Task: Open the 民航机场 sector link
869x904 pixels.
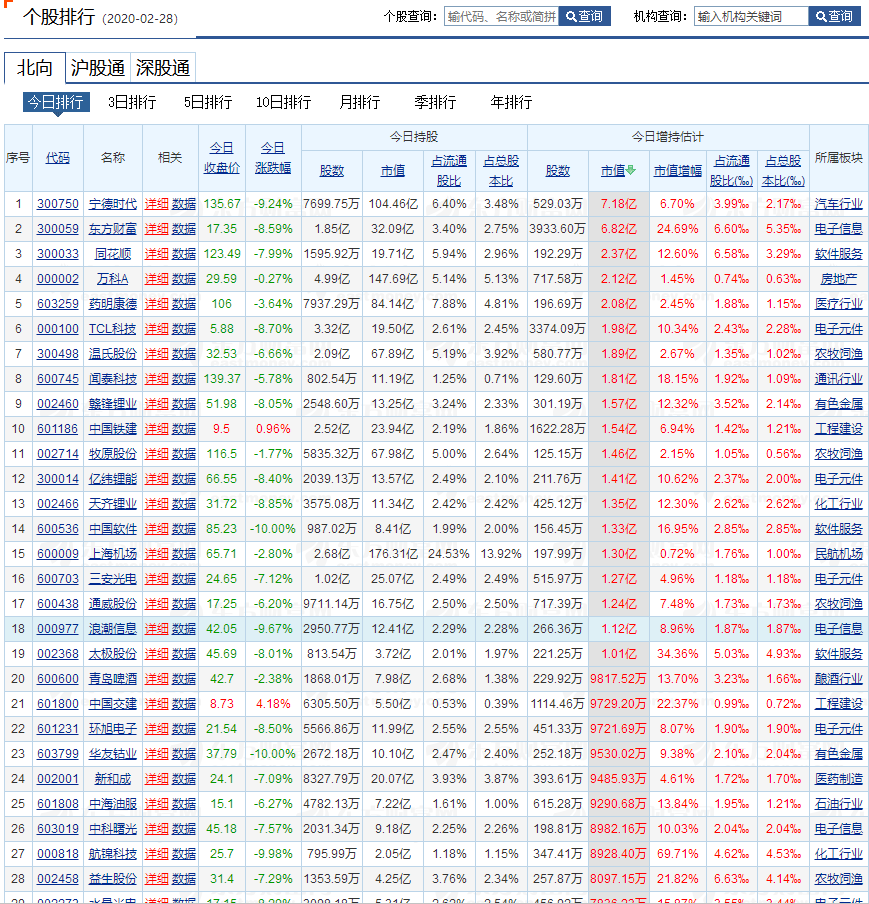Action: pyautogui.click(x=838, y=553)
